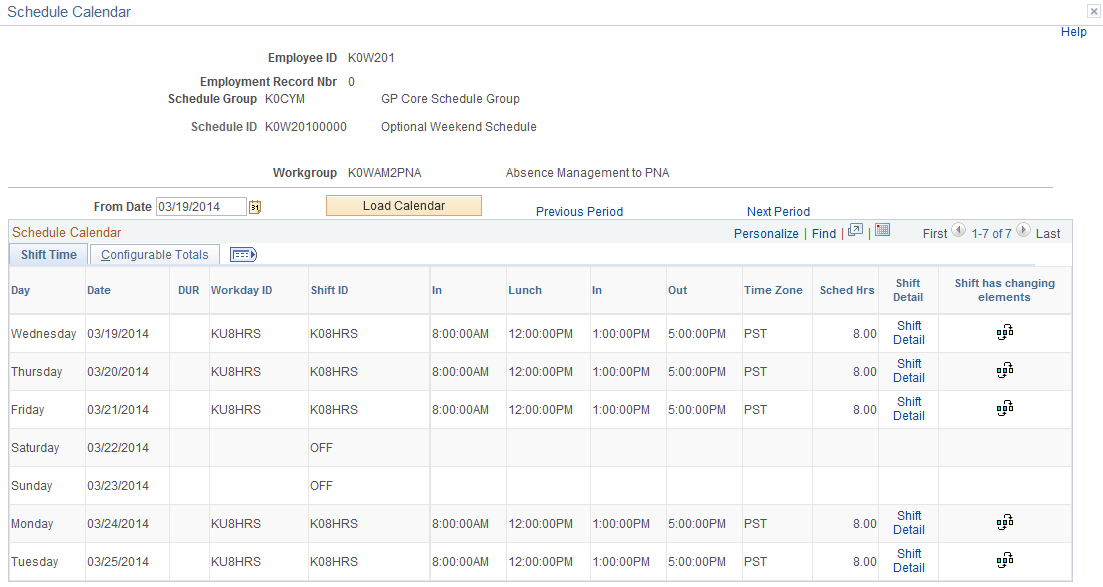Click the Download to Excel grid icon
Viewport: 1103px width, 587px height.
click(883, 230)
